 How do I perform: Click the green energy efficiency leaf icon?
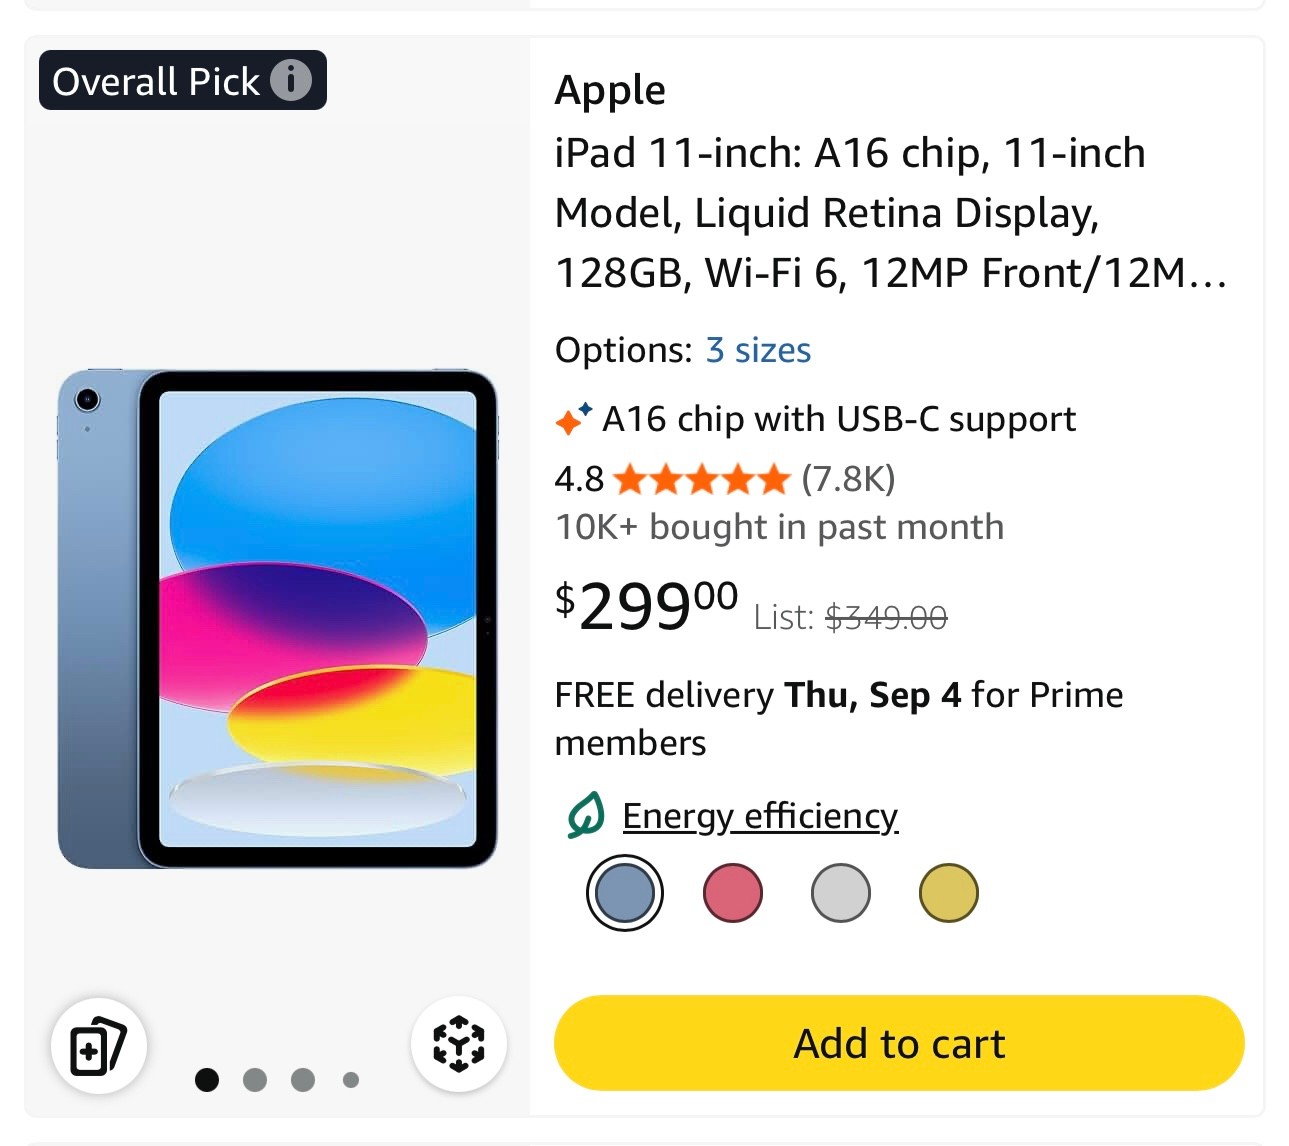click(x=585, y=816)
